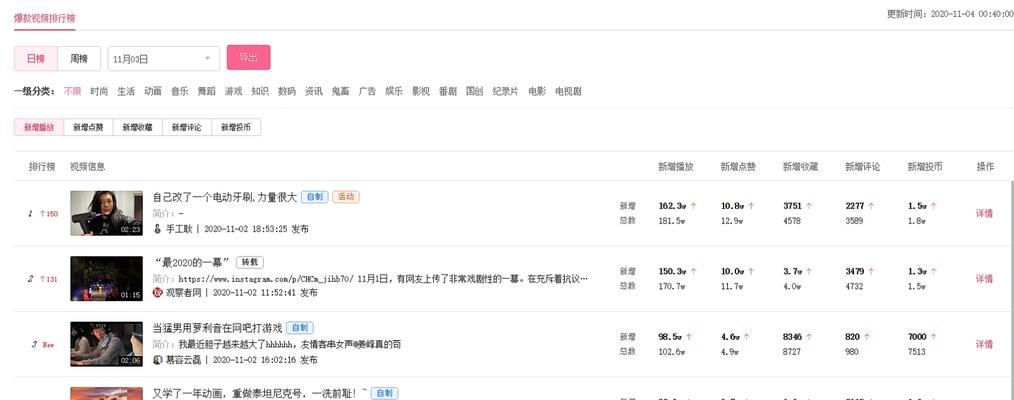Click the rank change arrow beside 131

(42, 279)
